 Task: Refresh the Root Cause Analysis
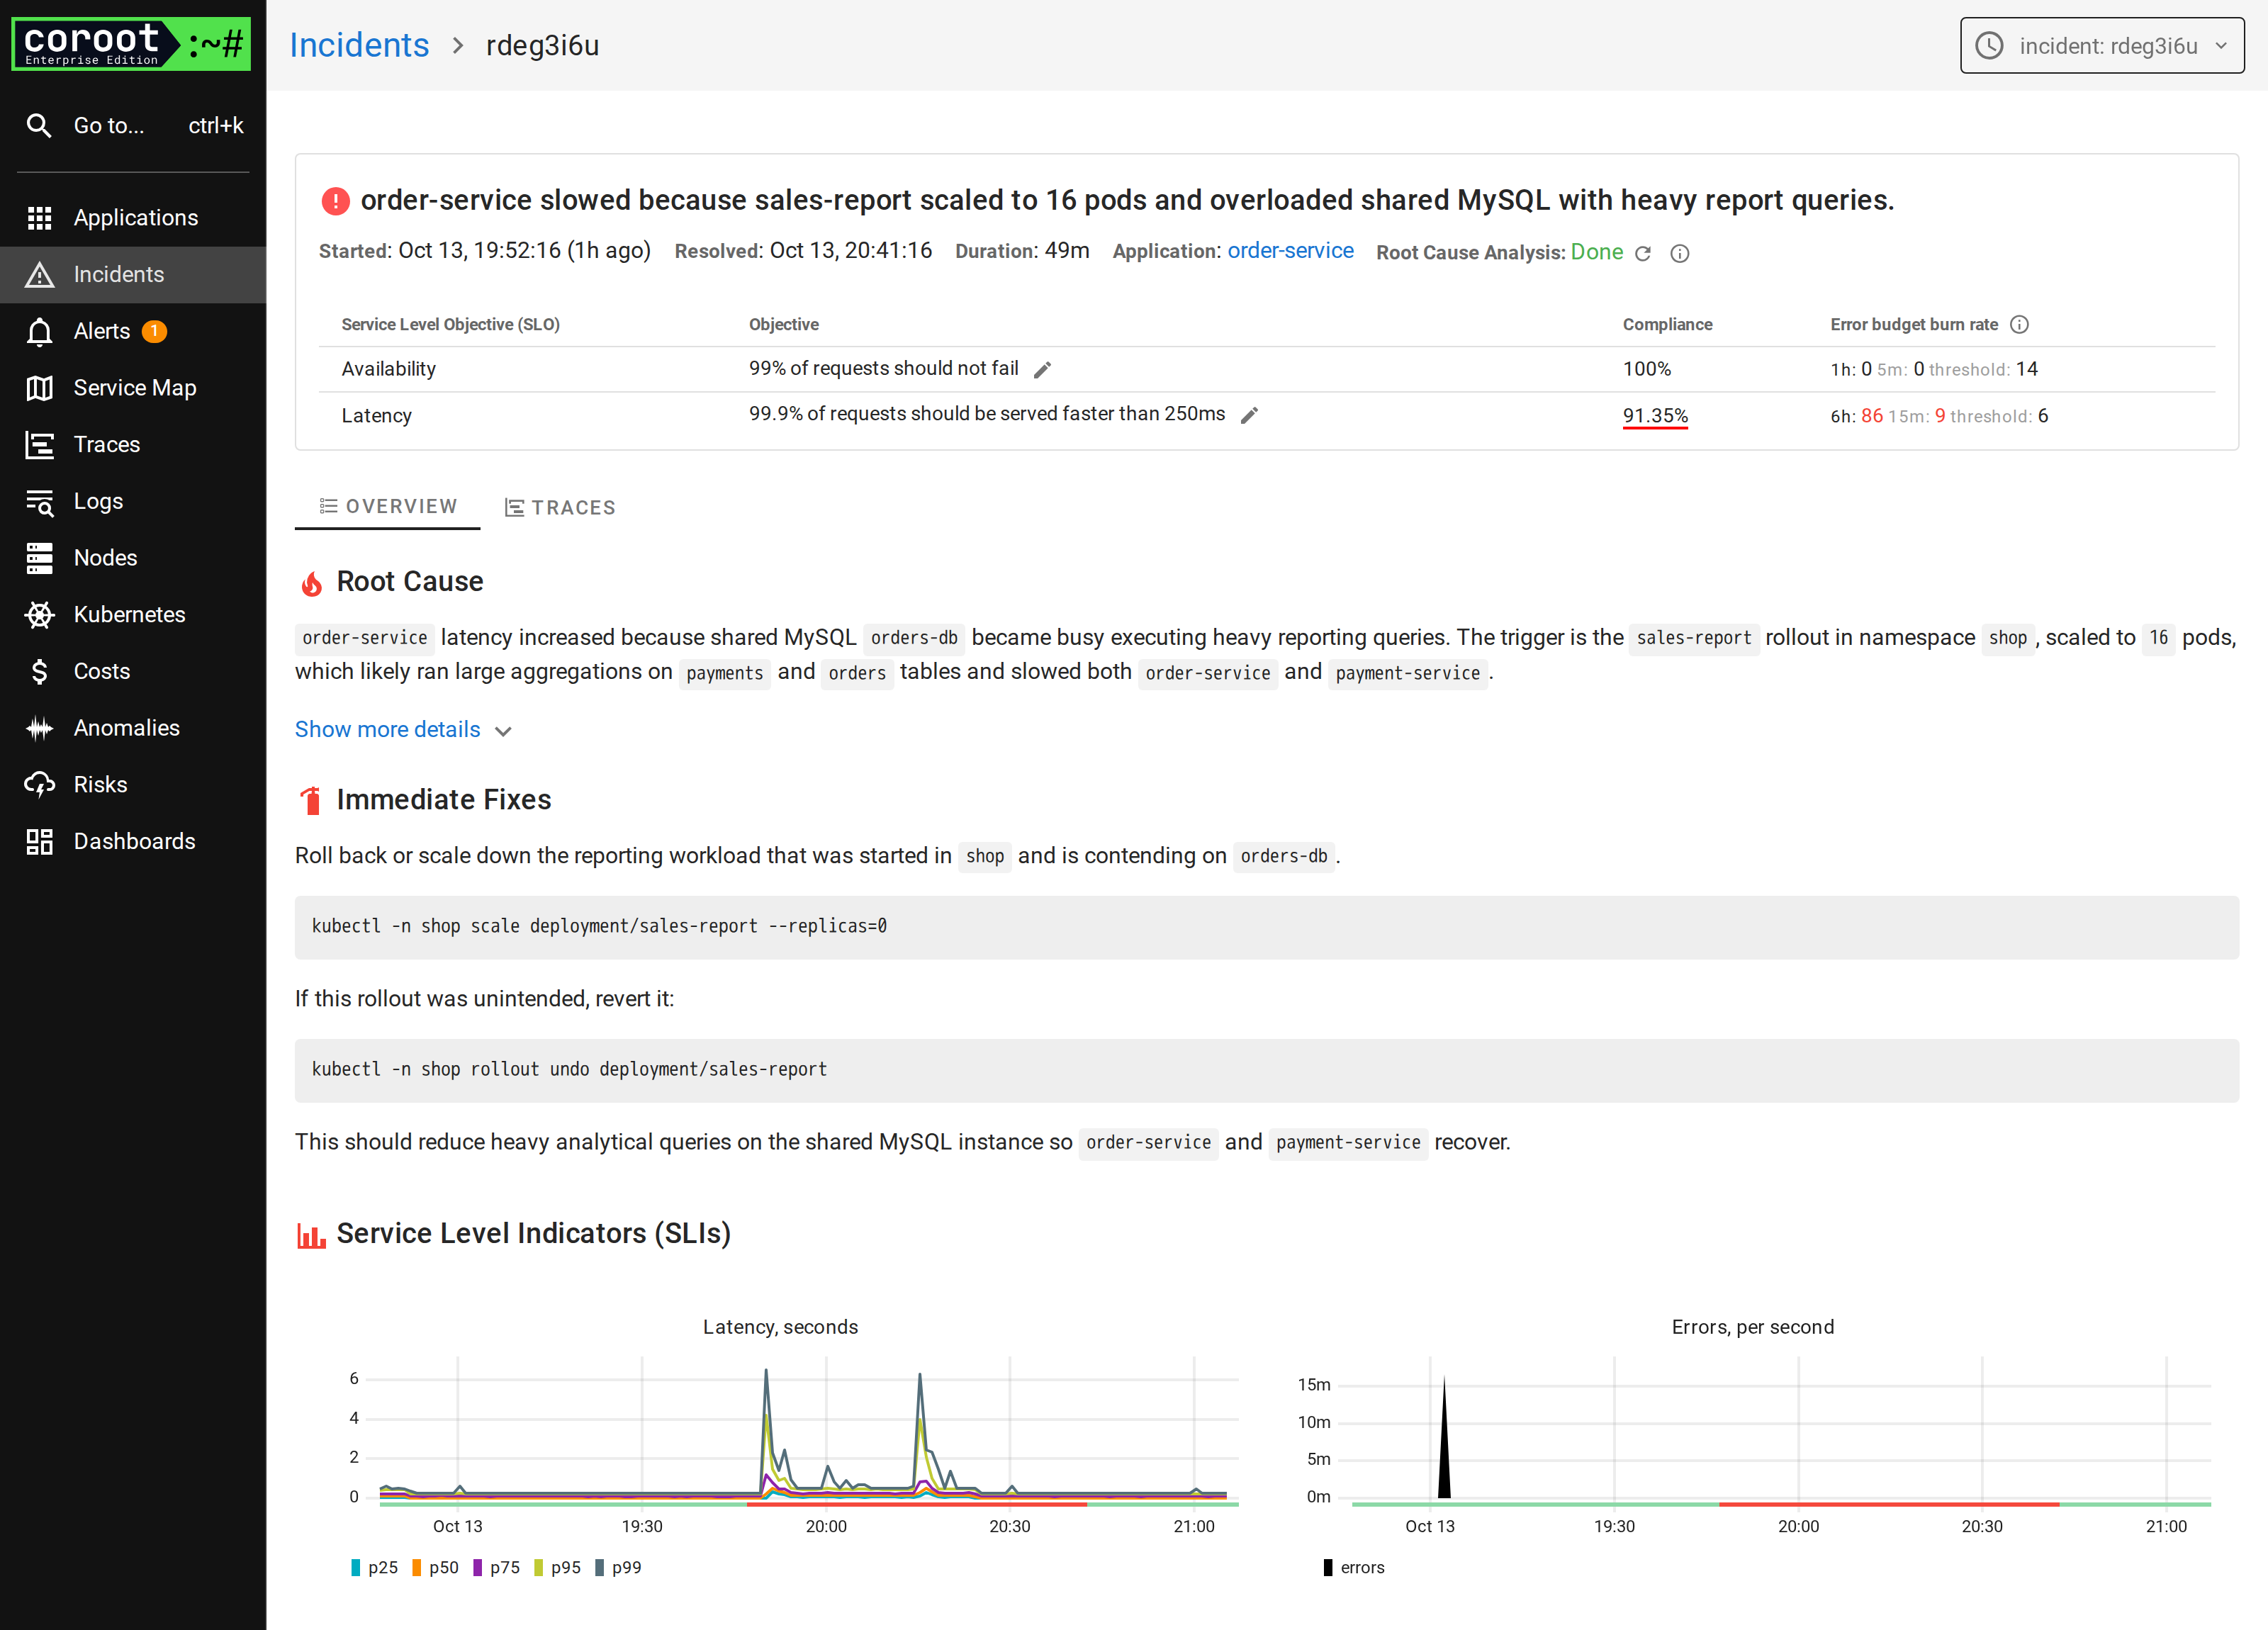pyautogui.click(x=1643, y=253)
